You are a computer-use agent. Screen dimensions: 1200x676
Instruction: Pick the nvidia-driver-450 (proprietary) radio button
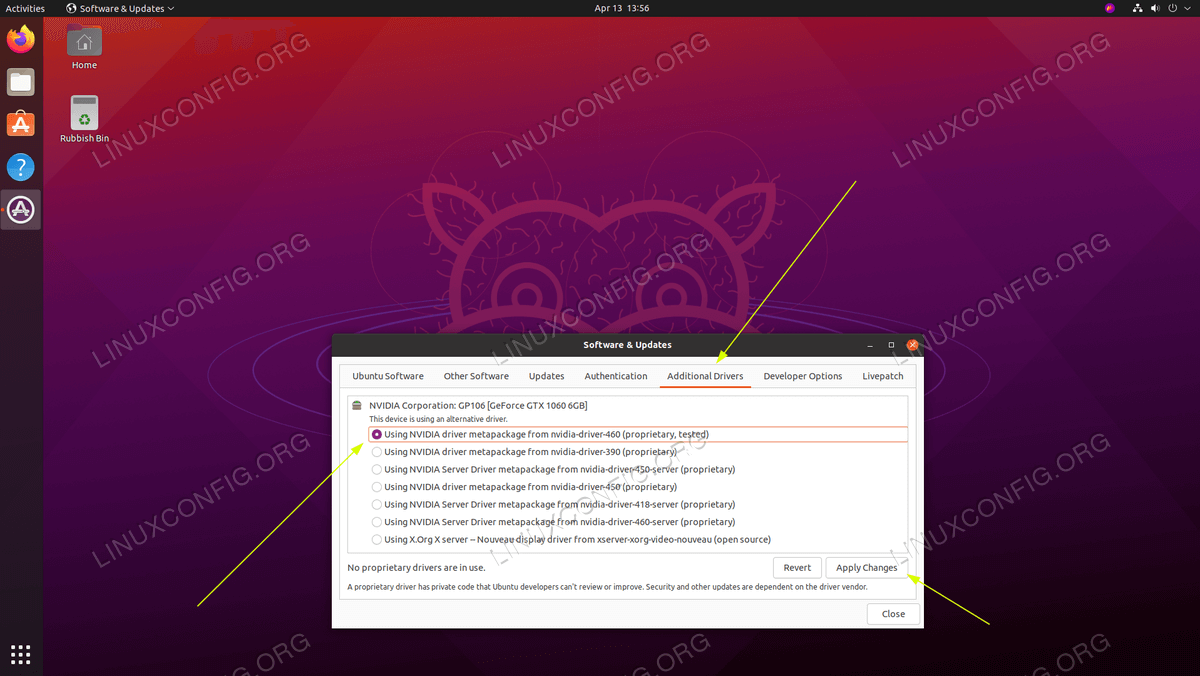377,487
